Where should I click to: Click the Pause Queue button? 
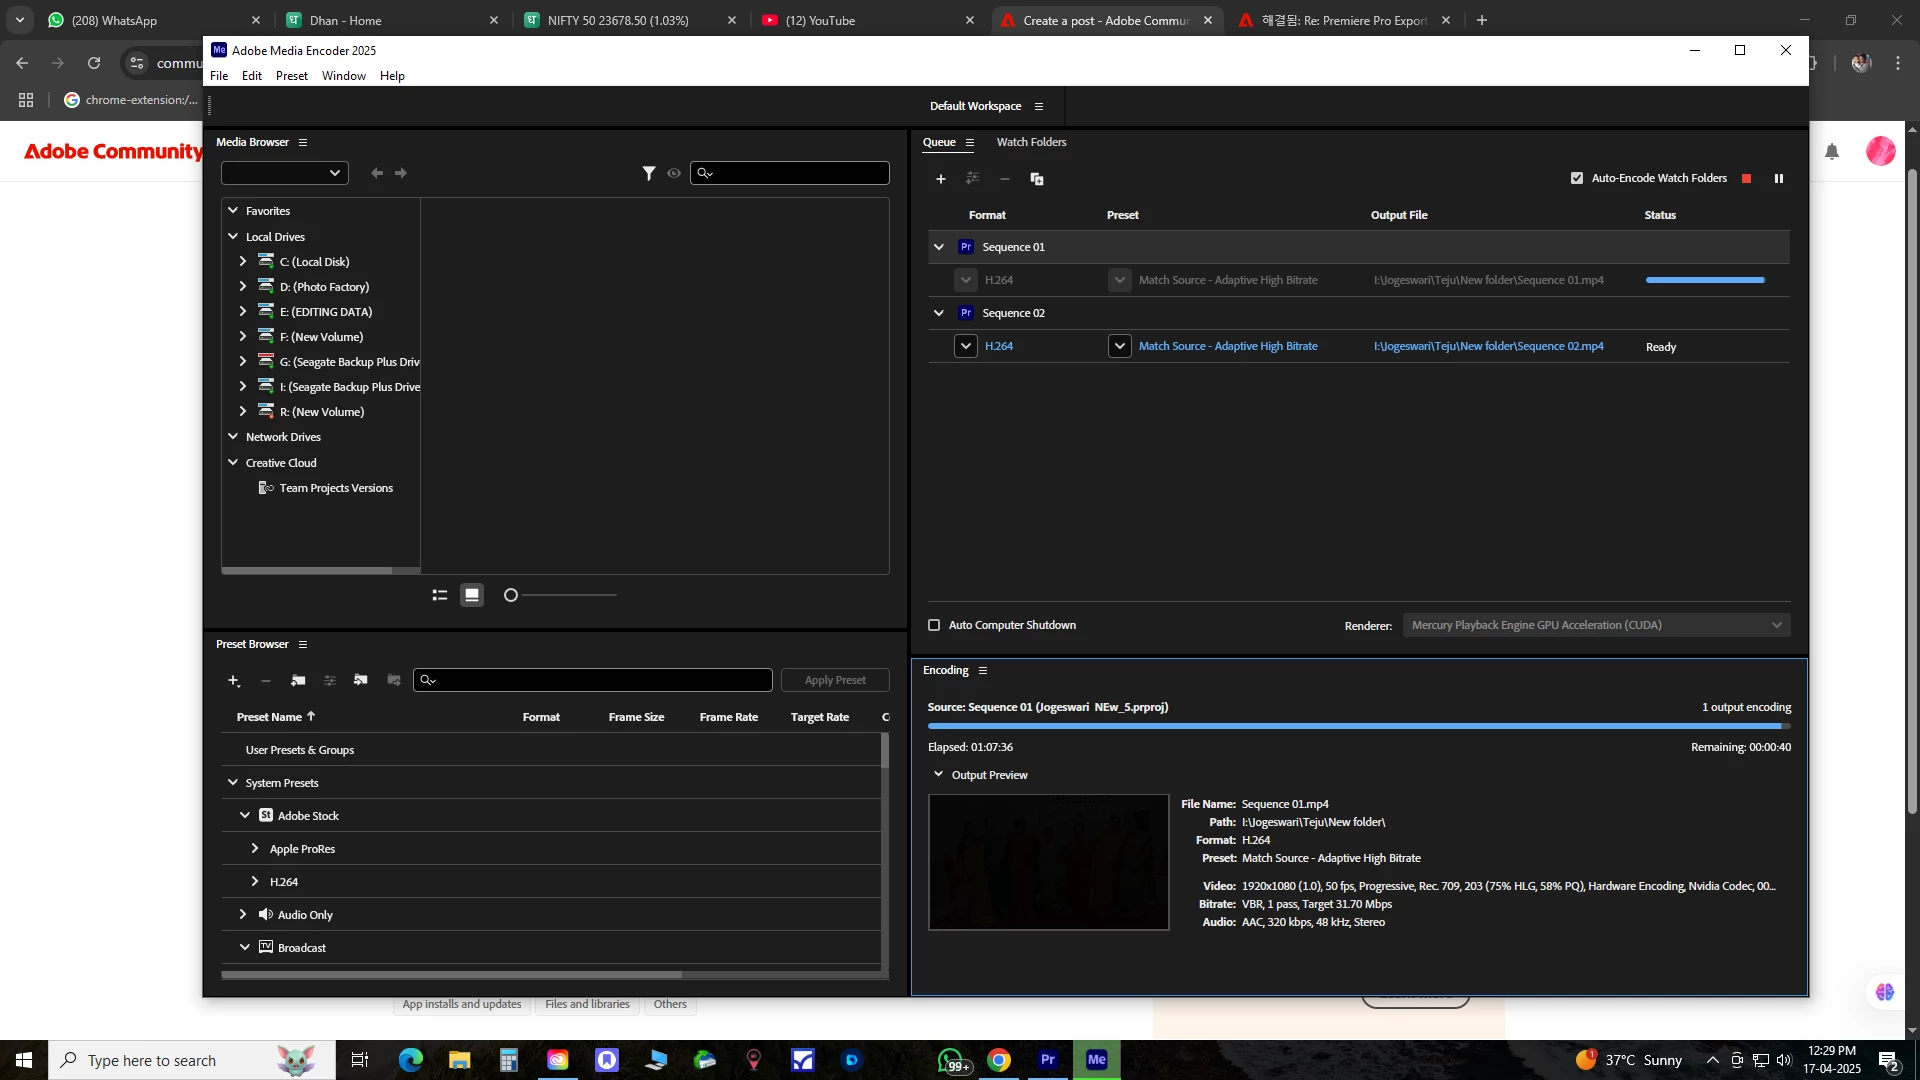1779,179
